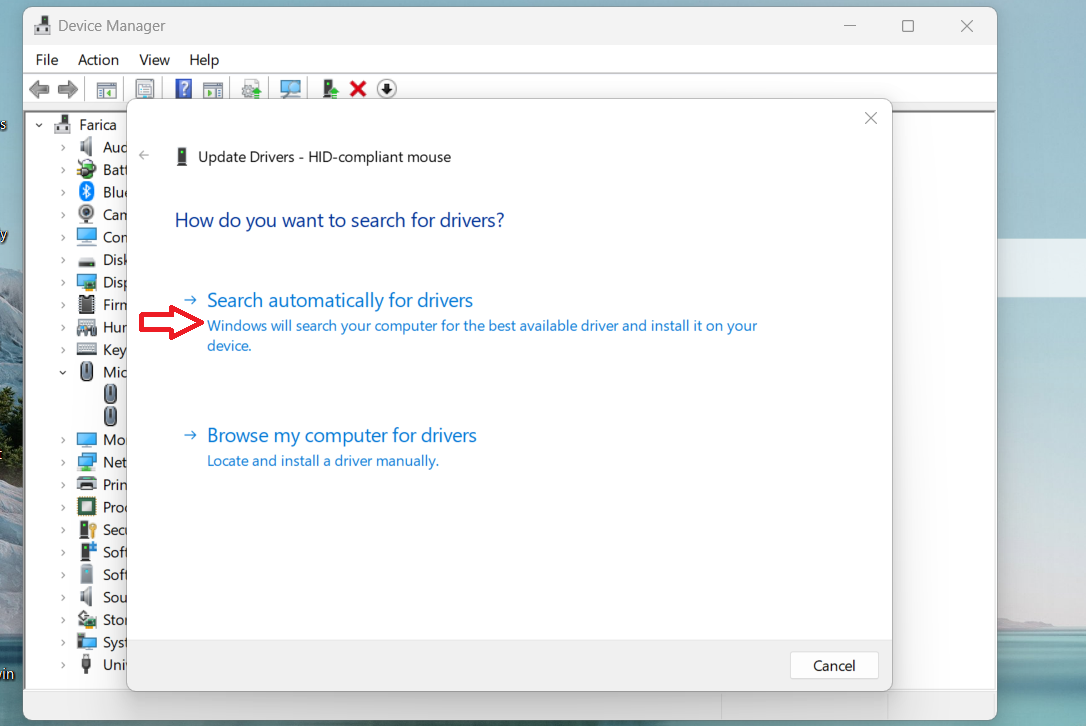The width and height of the screenshot is (1086, 726).
Task: Expand the Network adapters chevron
Action: point(62,462)
